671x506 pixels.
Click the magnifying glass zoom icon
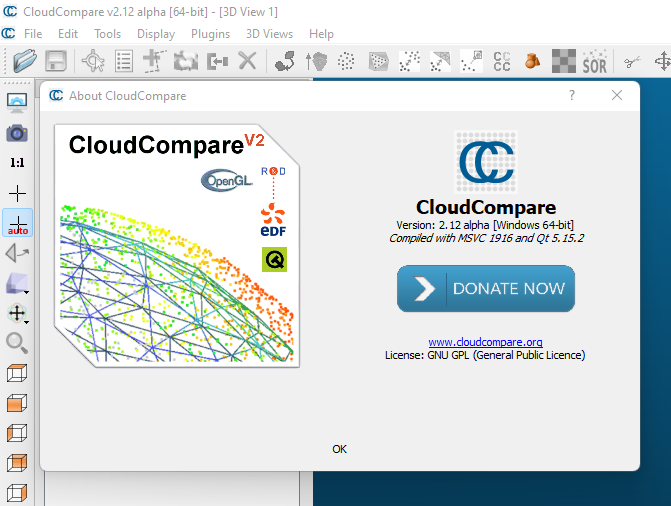(x=17, y=343)
